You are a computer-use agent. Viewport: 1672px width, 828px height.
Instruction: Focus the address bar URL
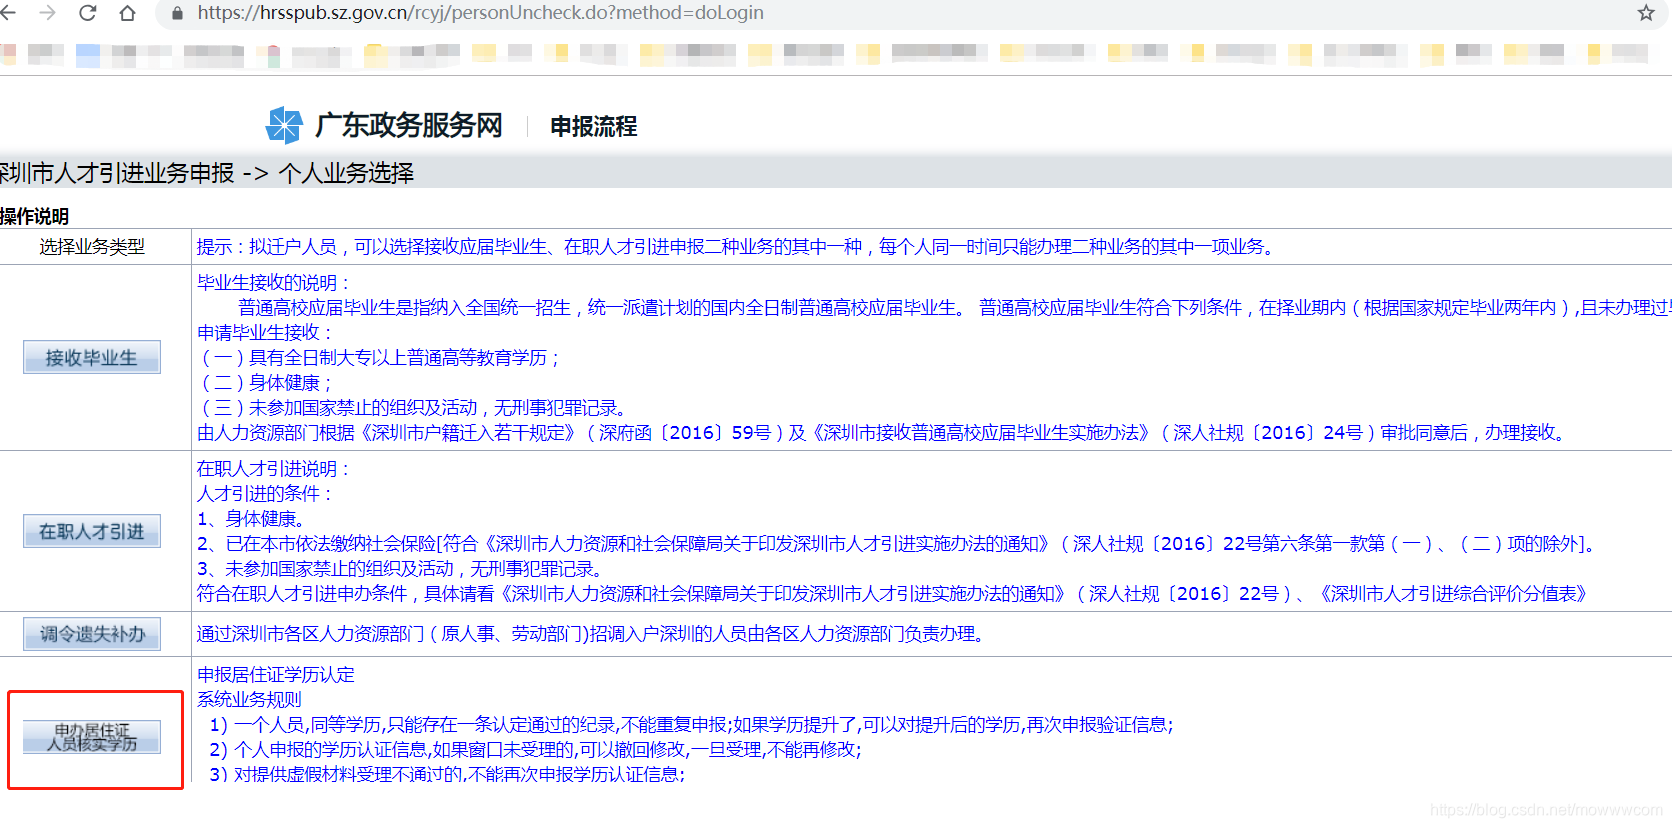point(480,13)
